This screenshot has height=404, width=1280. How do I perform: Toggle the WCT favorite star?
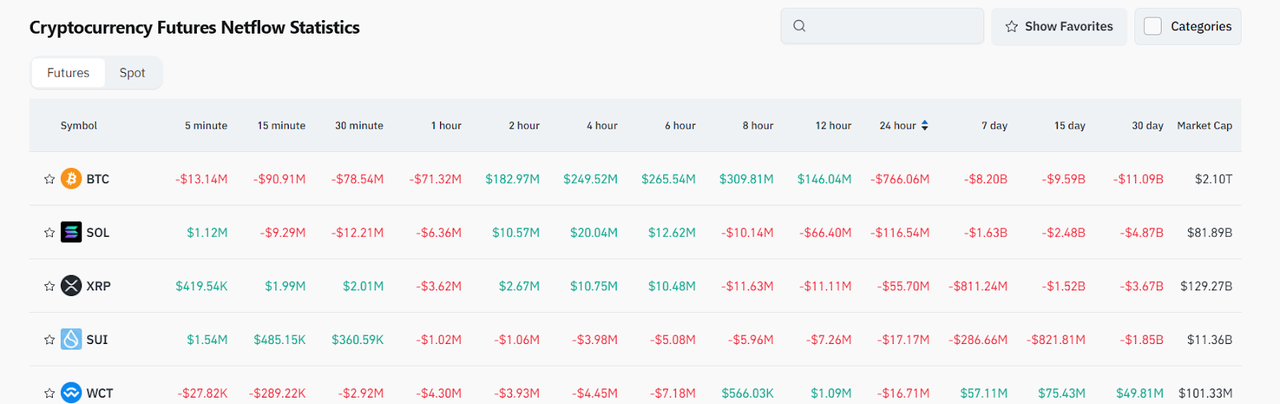coord(49,393)
